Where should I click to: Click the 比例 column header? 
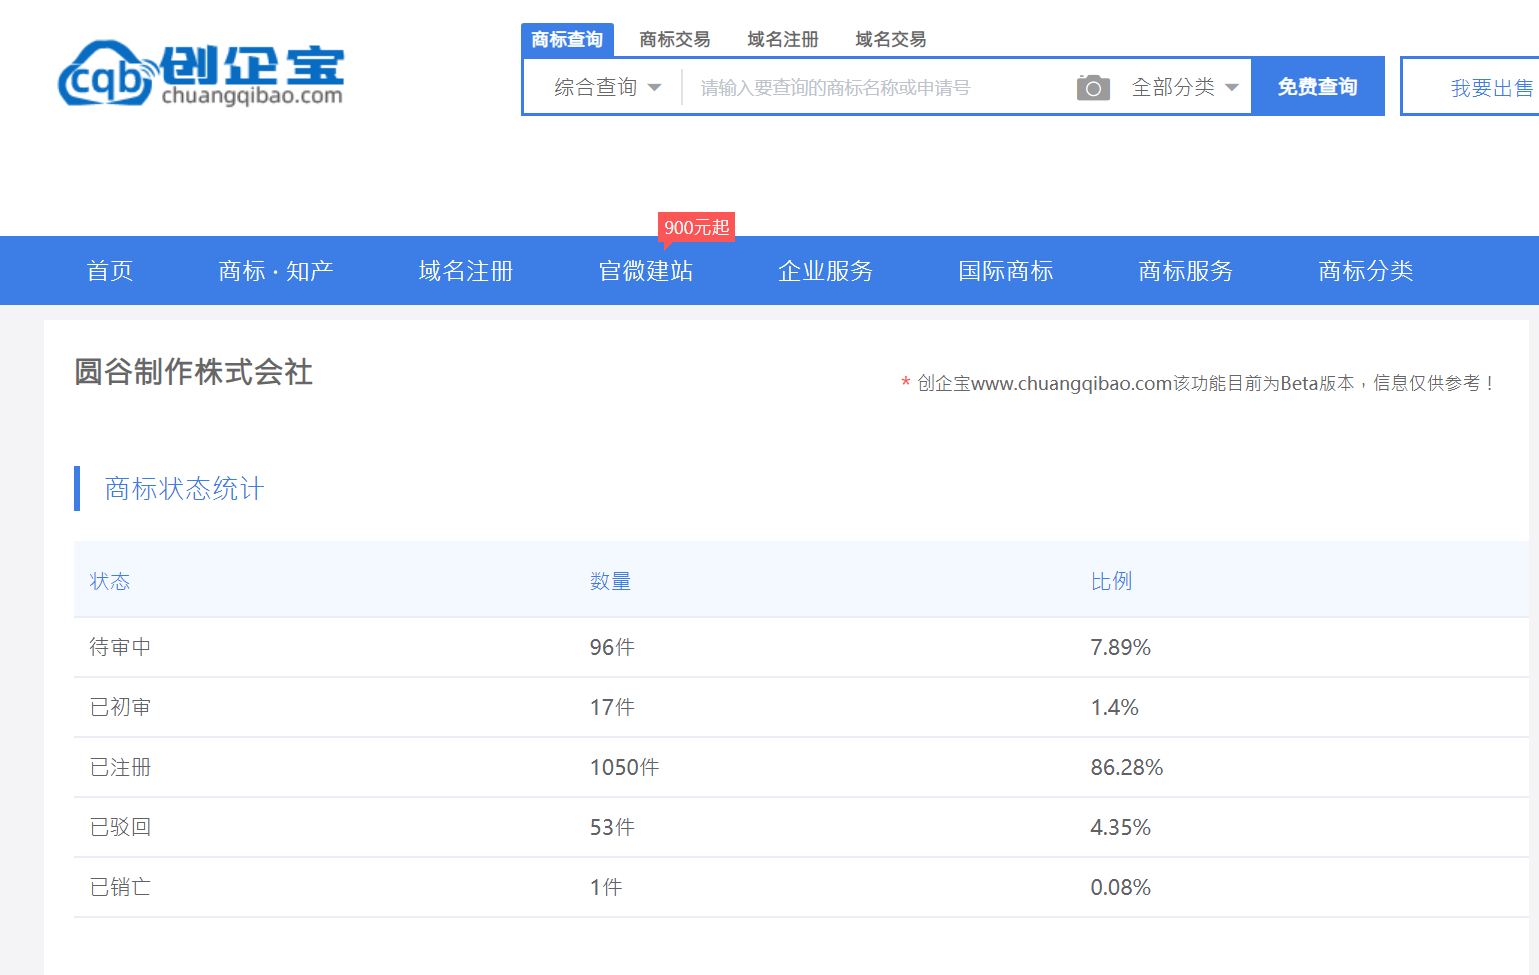click(x=1111, y=581)
